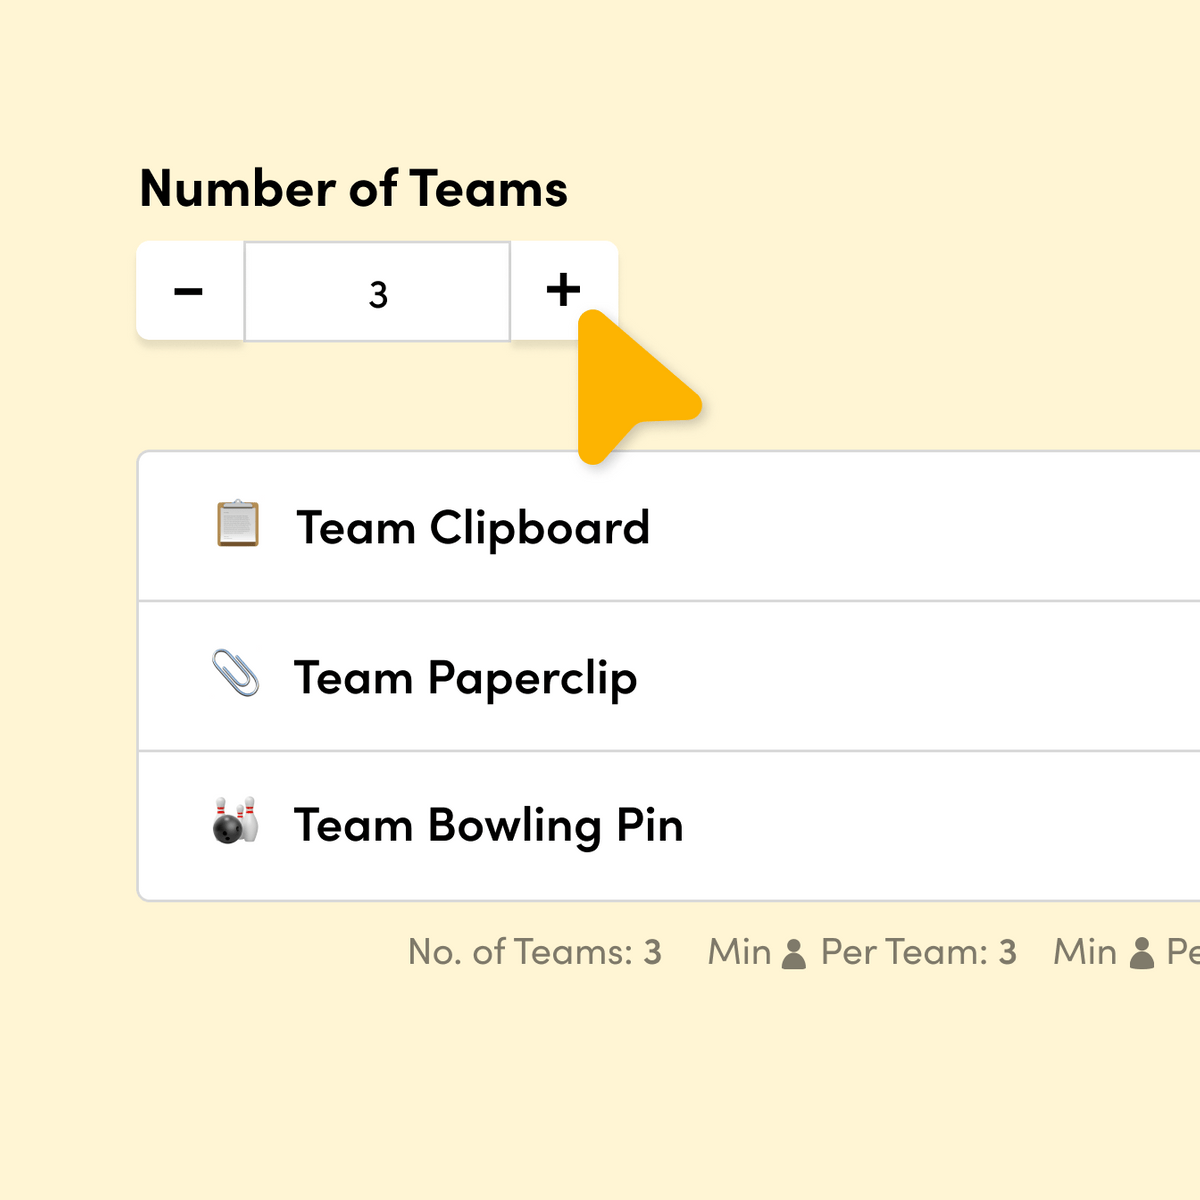Click the bold 3 after Per Team
Viewport: 1200px width, 1200px height.
click(x=1008, y=953)
